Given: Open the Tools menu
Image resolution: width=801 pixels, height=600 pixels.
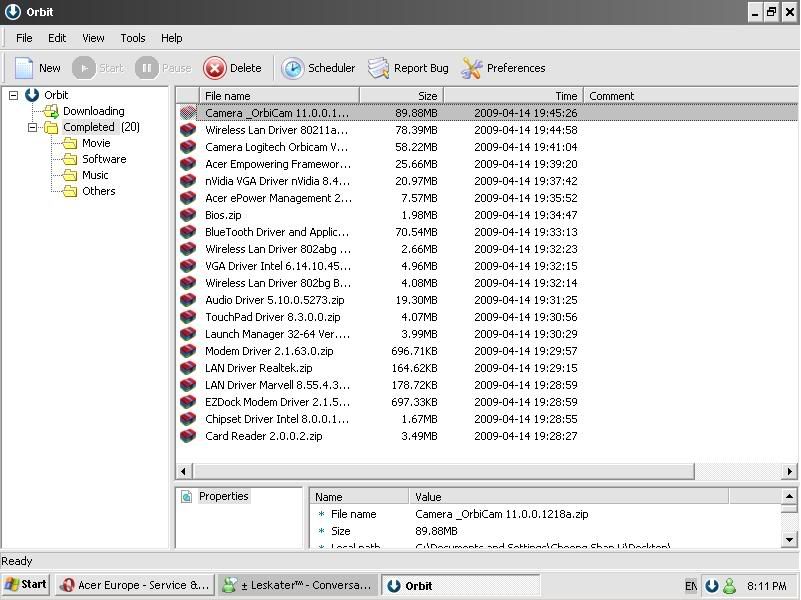Looking at the screenshot, I should [133, 38].
